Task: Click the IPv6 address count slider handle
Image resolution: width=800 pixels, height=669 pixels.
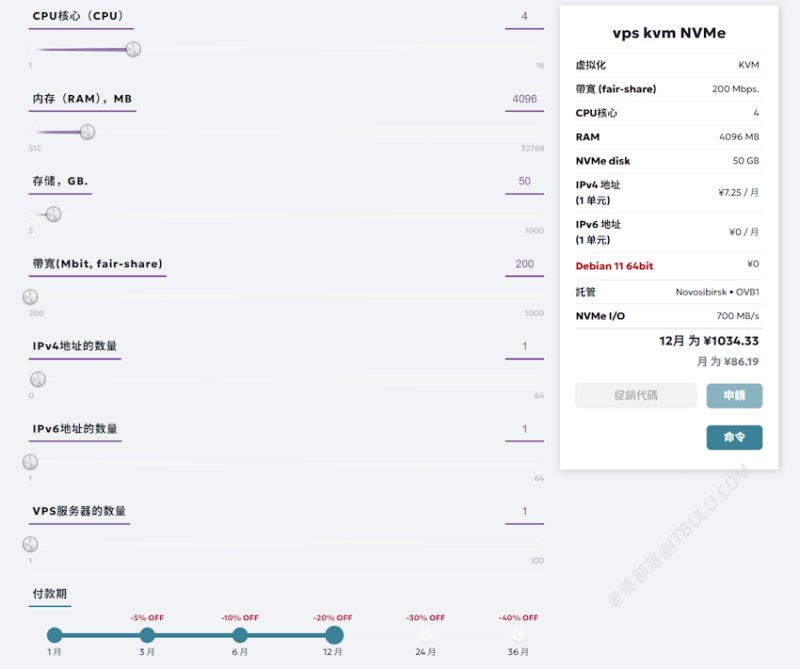Action: pos(31,461)
